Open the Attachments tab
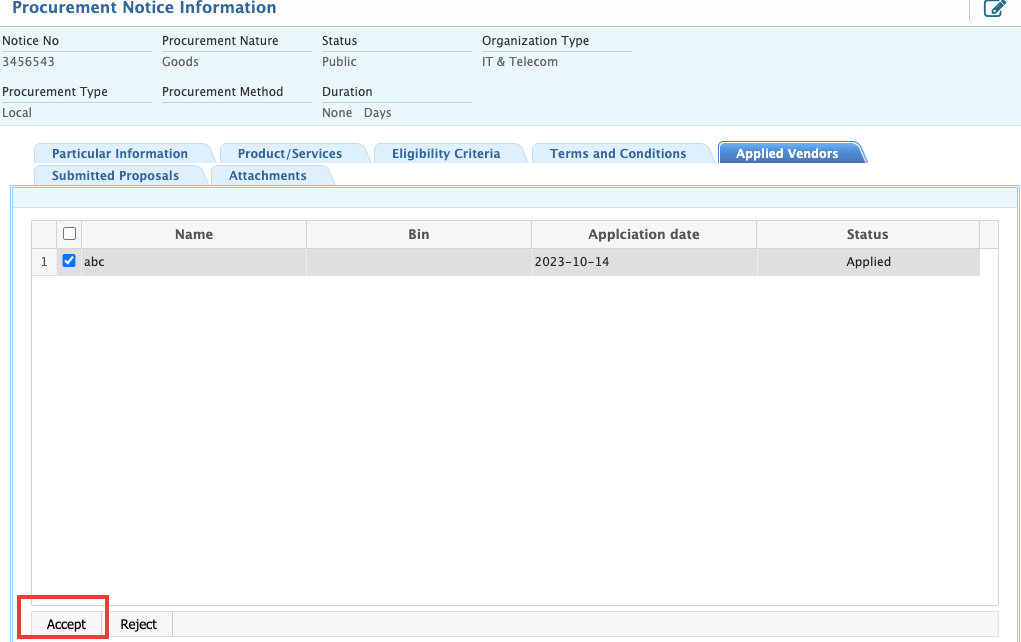This screenshot has width=1021, height=642. (268, 174)
